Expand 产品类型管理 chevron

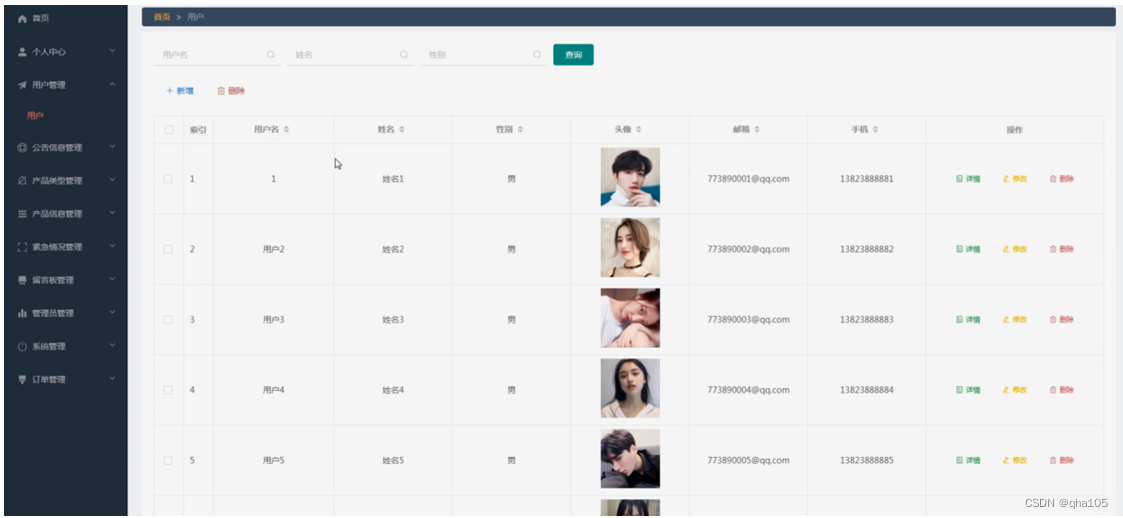(x=112, y=180)
